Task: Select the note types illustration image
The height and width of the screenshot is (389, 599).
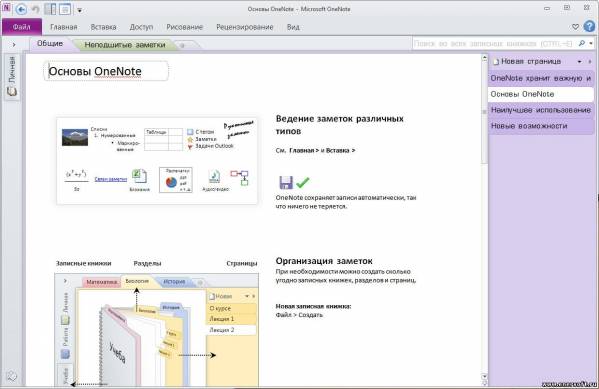Action: [157, 160]
